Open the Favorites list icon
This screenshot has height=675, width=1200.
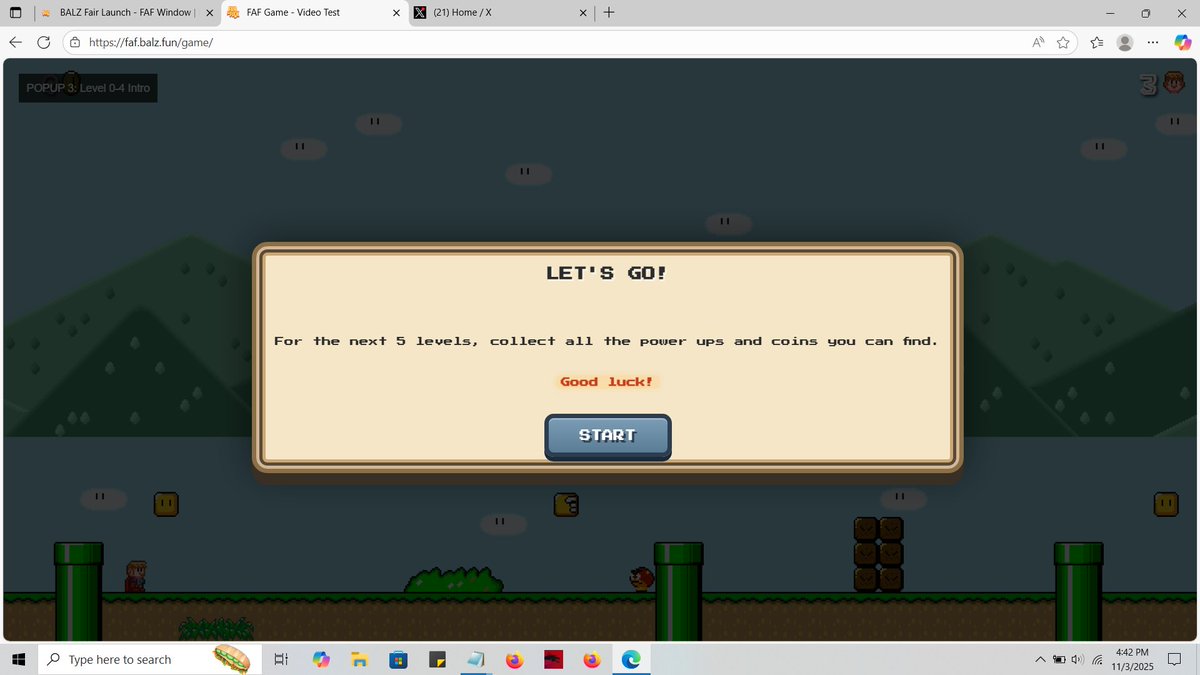click(1097, 42)
